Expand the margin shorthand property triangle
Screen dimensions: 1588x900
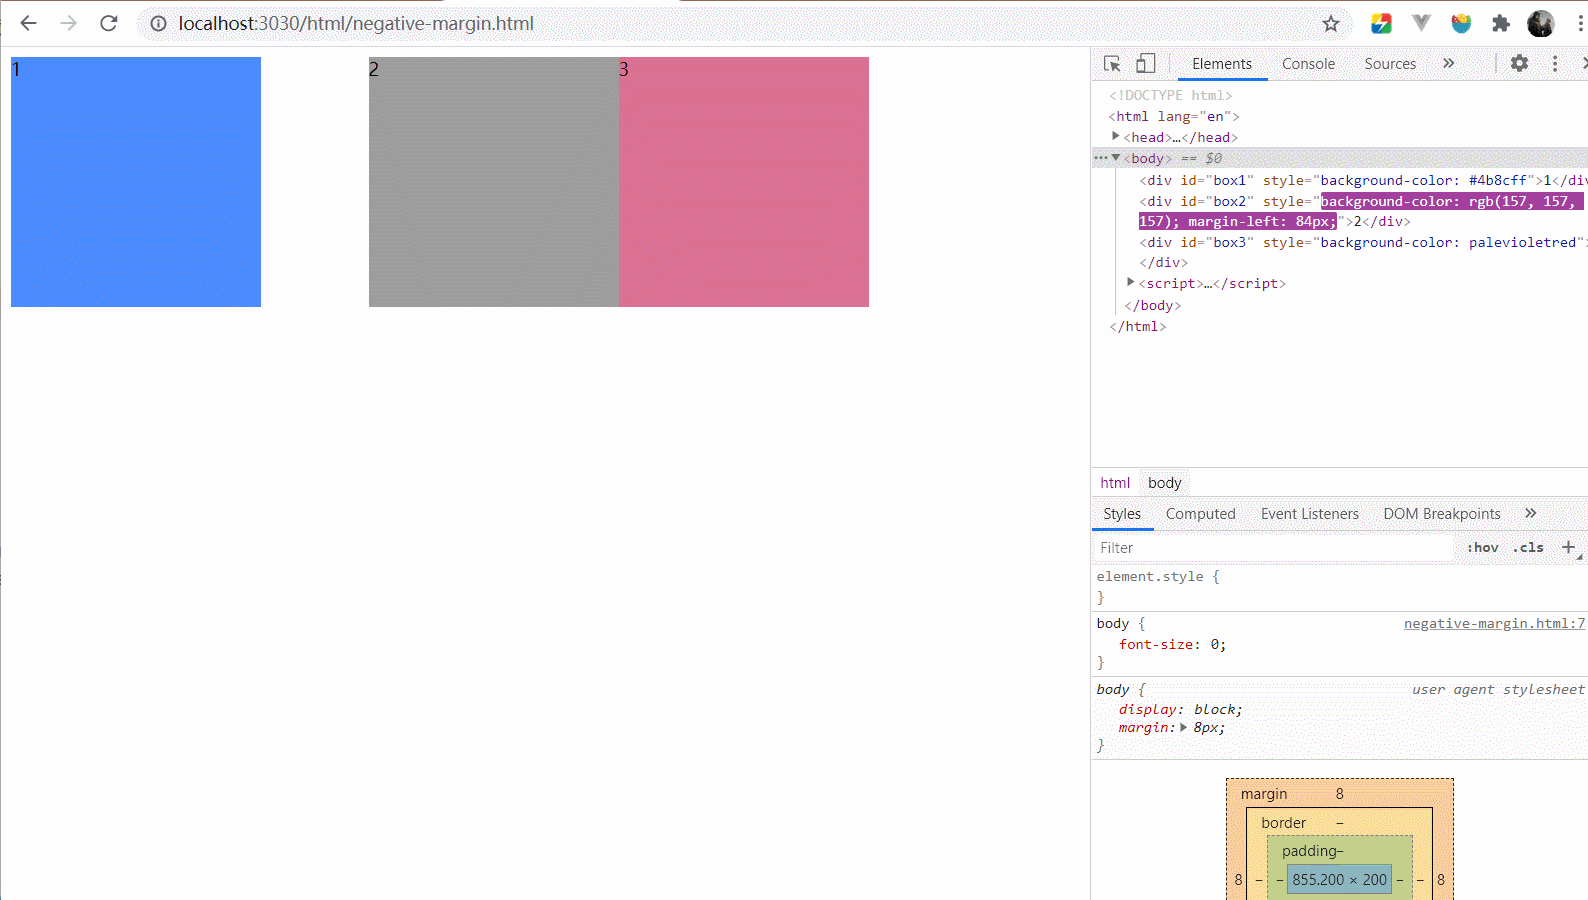(x=1183, y=728)
